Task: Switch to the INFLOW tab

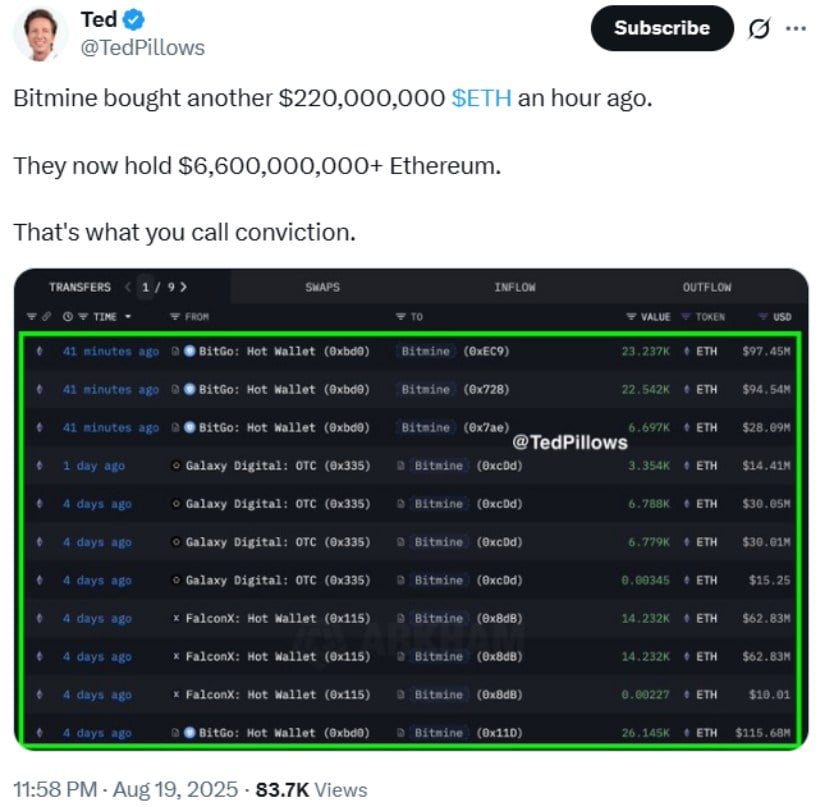Action: (x=515, y=287)
